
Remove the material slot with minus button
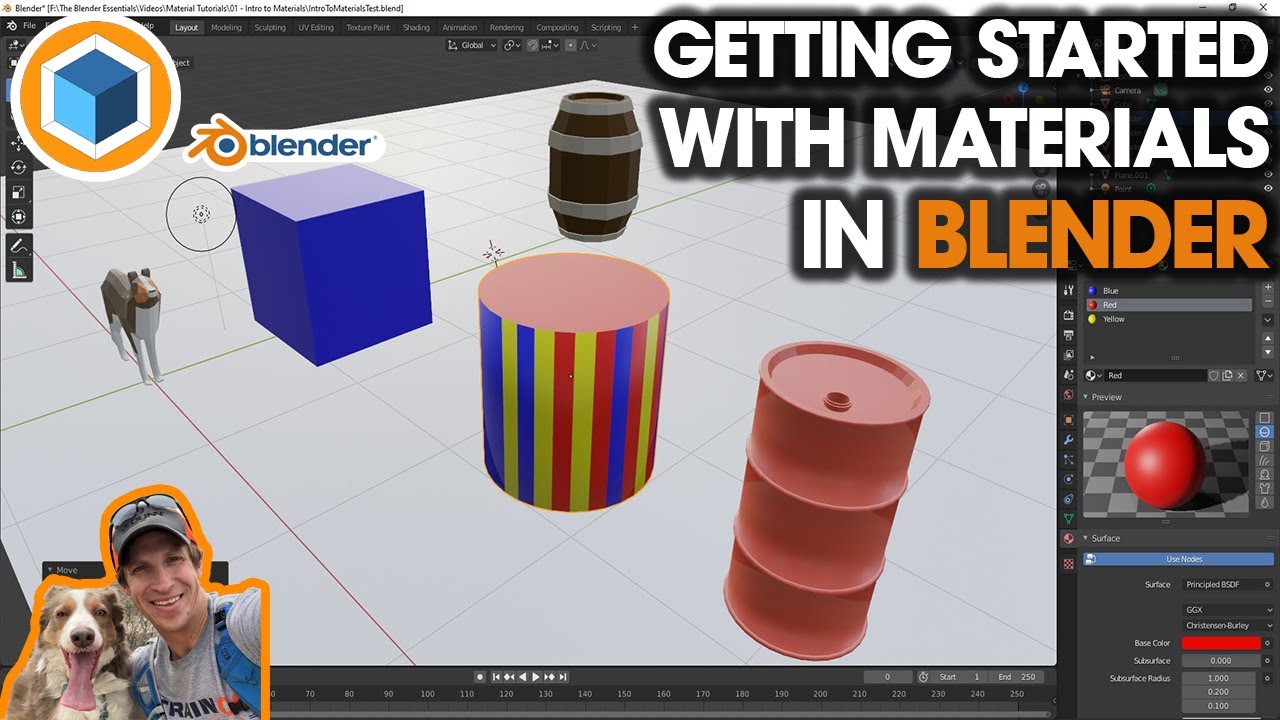click(x=1268, y=301)
